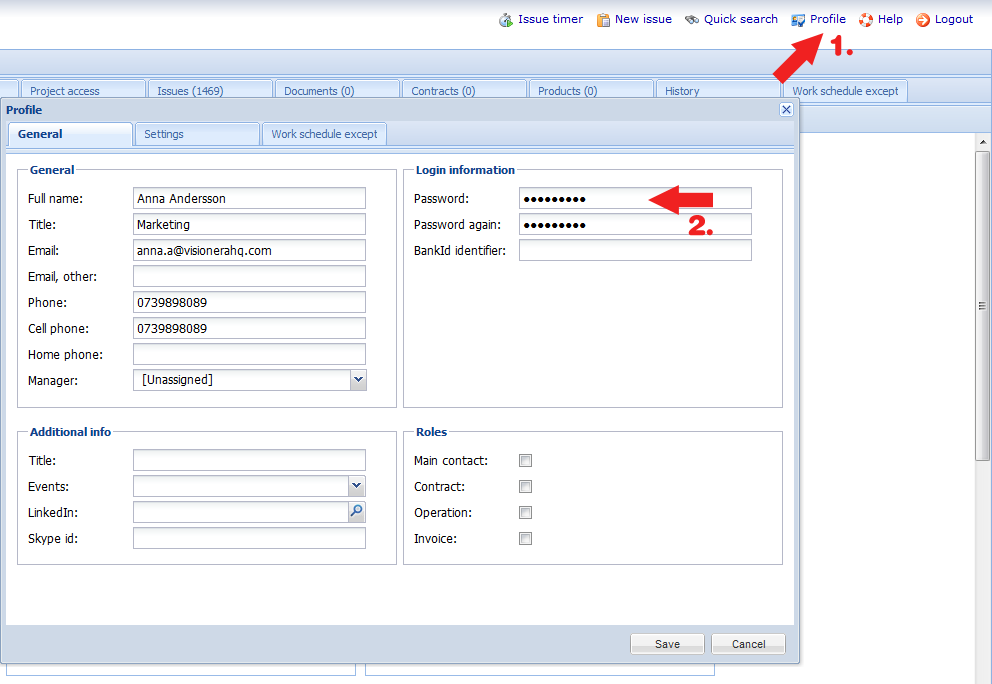Viewport: 992px width, 684px height.
Task: Enable the Contract role checkbox
Action: tap(525, 486)
